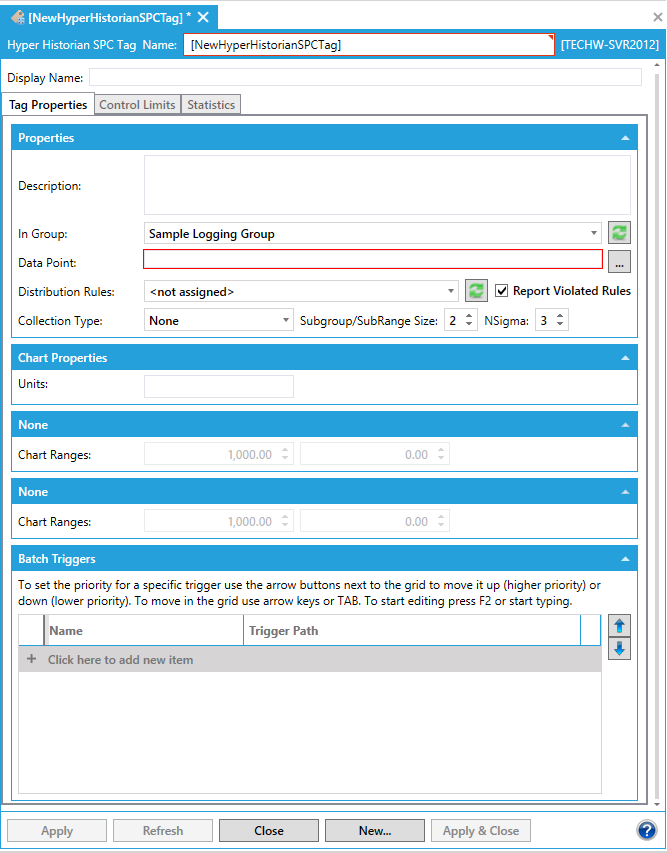Open the Collection Type dropdown

(285, 321)
